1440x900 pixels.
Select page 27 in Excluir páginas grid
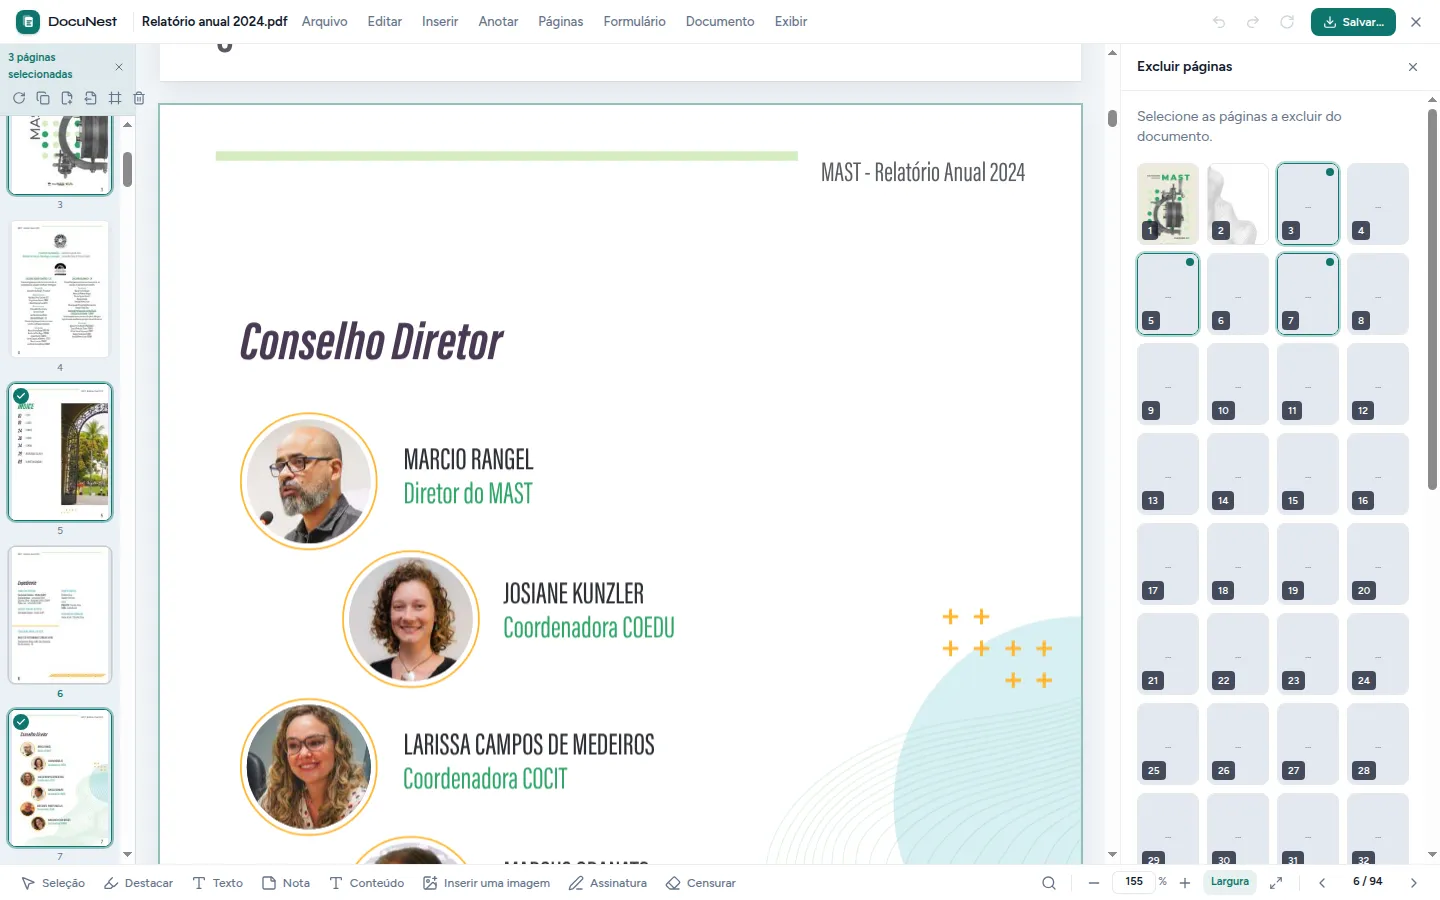click(x=1308, y=744)
